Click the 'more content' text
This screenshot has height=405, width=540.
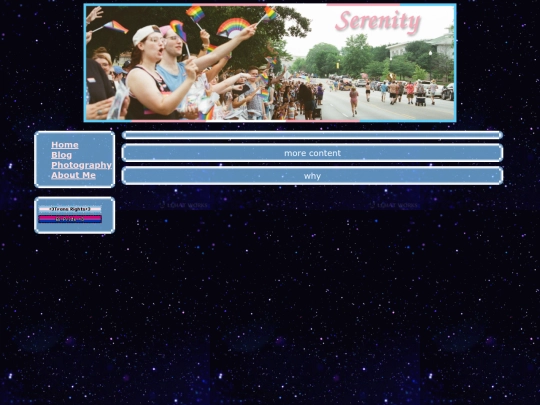click(312, 153)
